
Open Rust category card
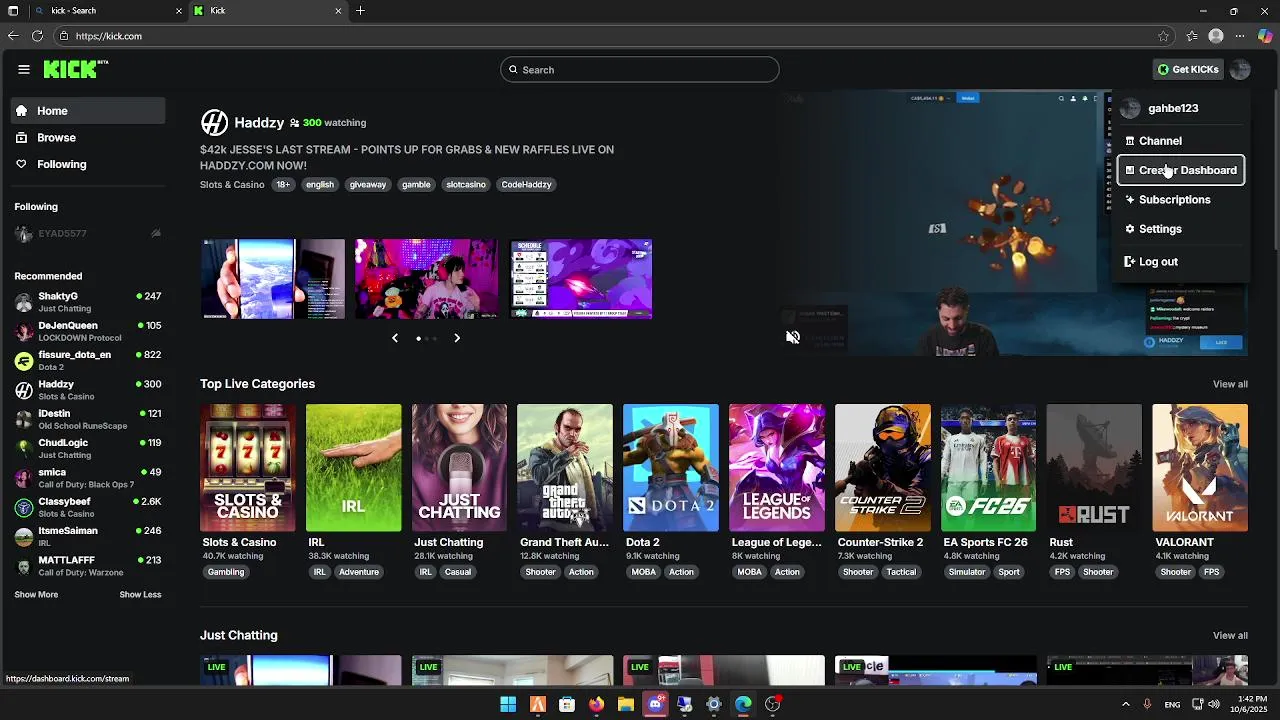pos(1094,468)
